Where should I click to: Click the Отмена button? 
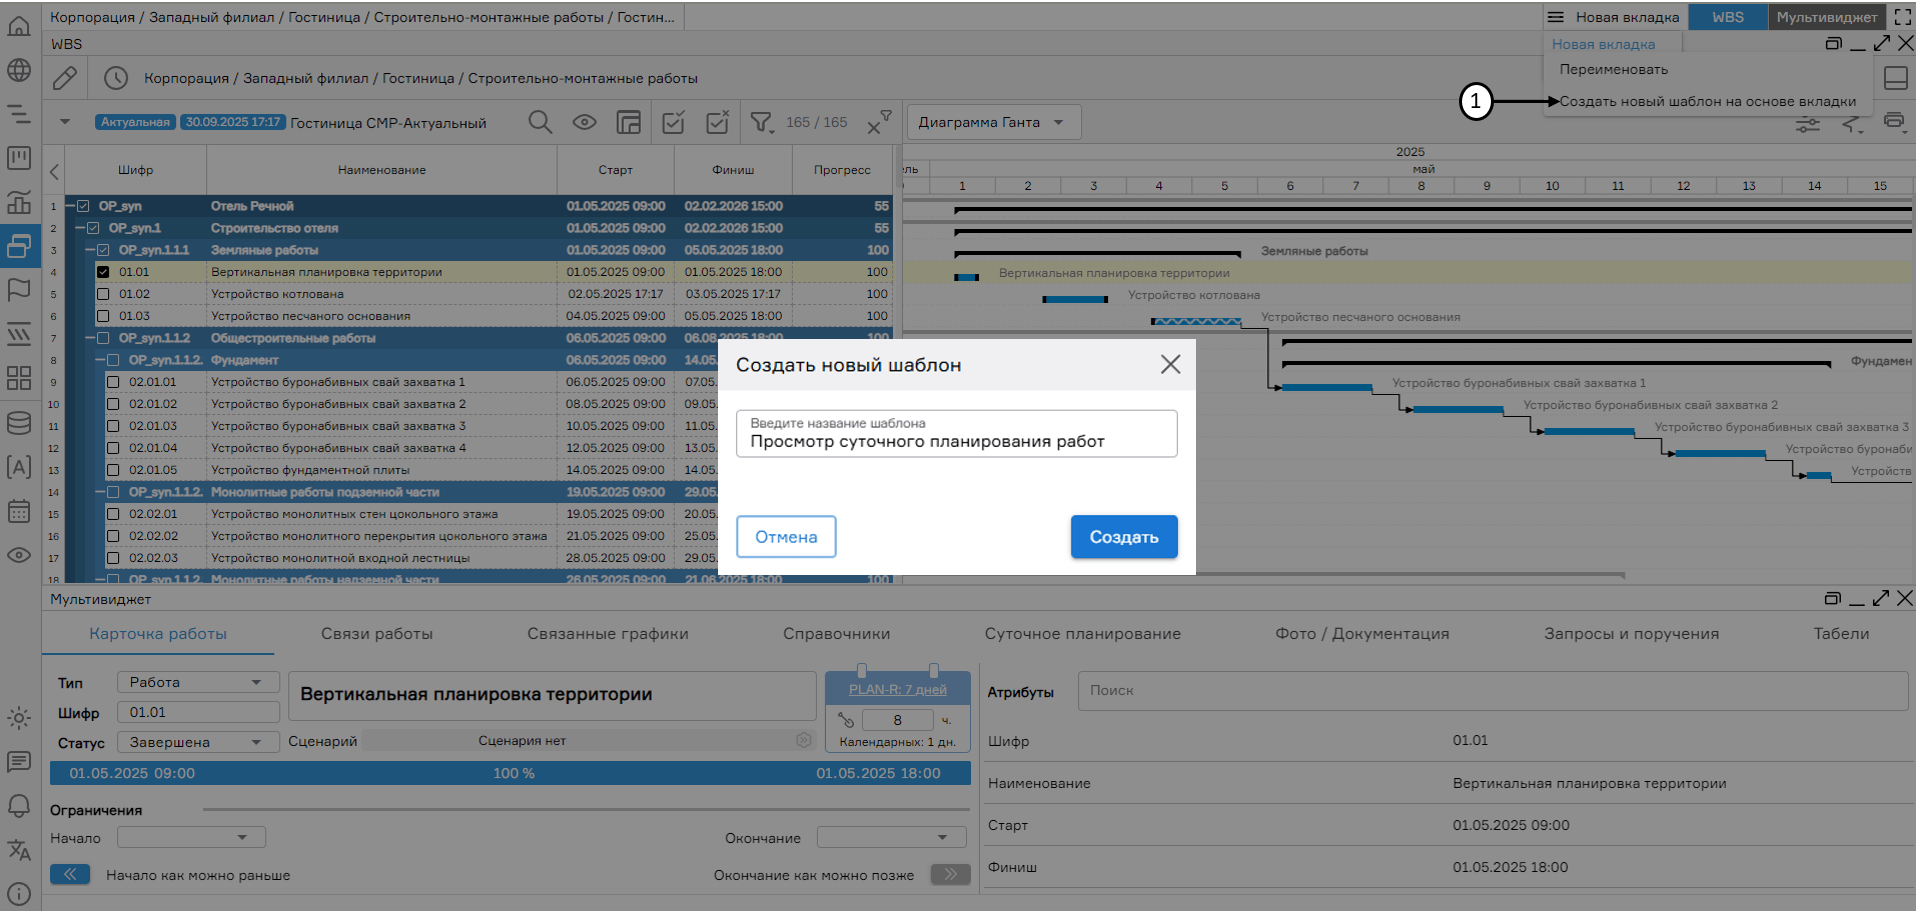click(x=786, y=536)
